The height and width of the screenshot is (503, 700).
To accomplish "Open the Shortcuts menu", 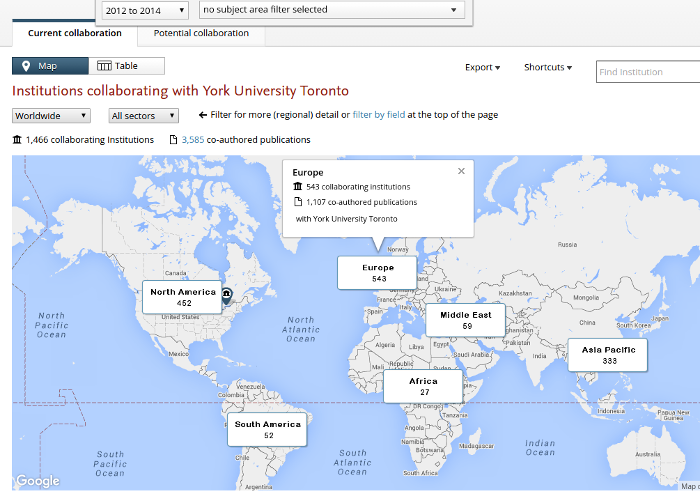I will [548, 67].
